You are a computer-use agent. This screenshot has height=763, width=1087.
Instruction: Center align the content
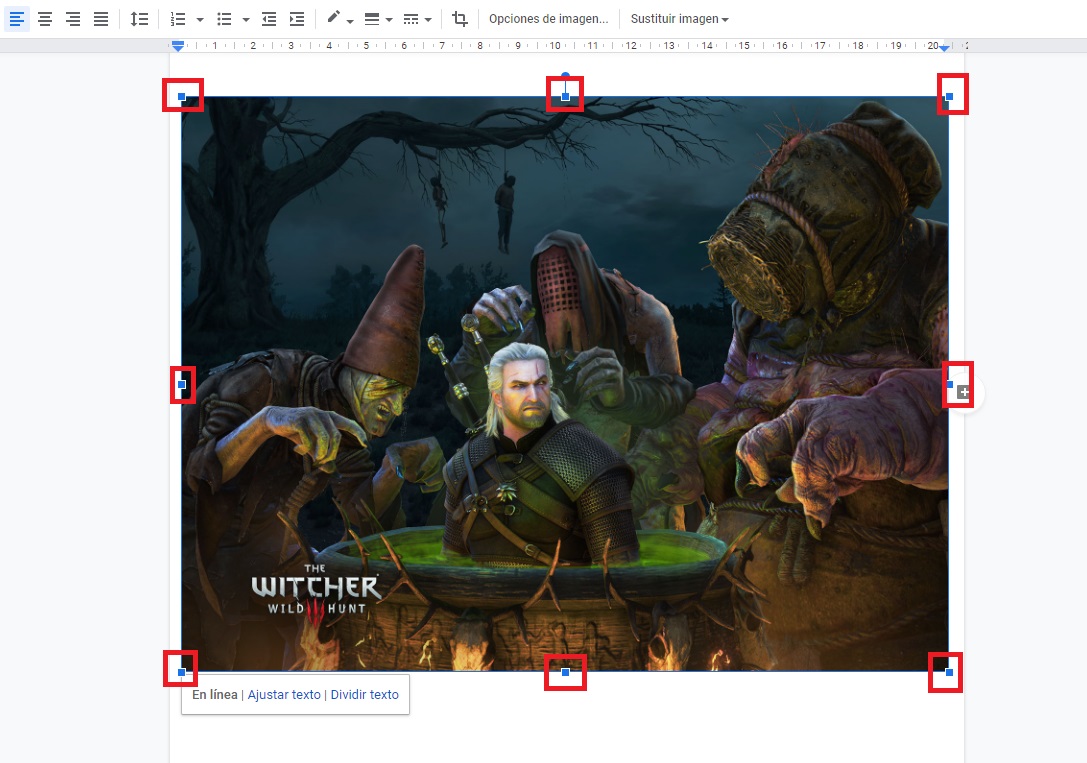pos(45,19)
